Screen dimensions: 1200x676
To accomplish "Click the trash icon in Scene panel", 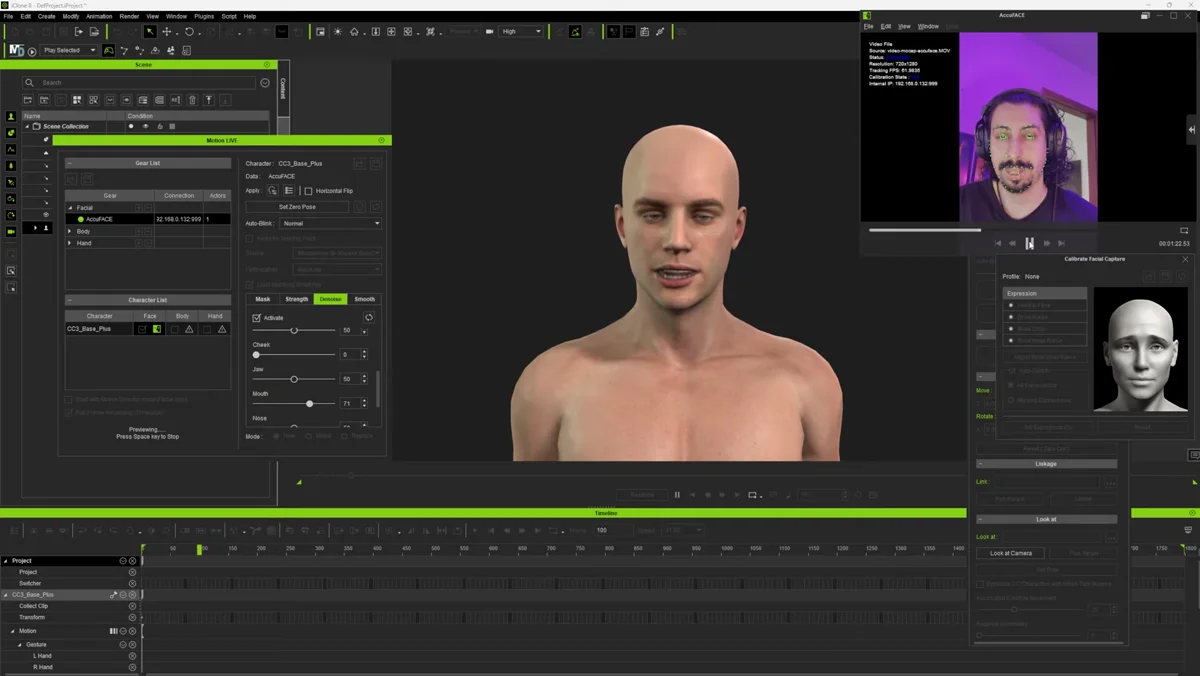I will tap(192, 100).
